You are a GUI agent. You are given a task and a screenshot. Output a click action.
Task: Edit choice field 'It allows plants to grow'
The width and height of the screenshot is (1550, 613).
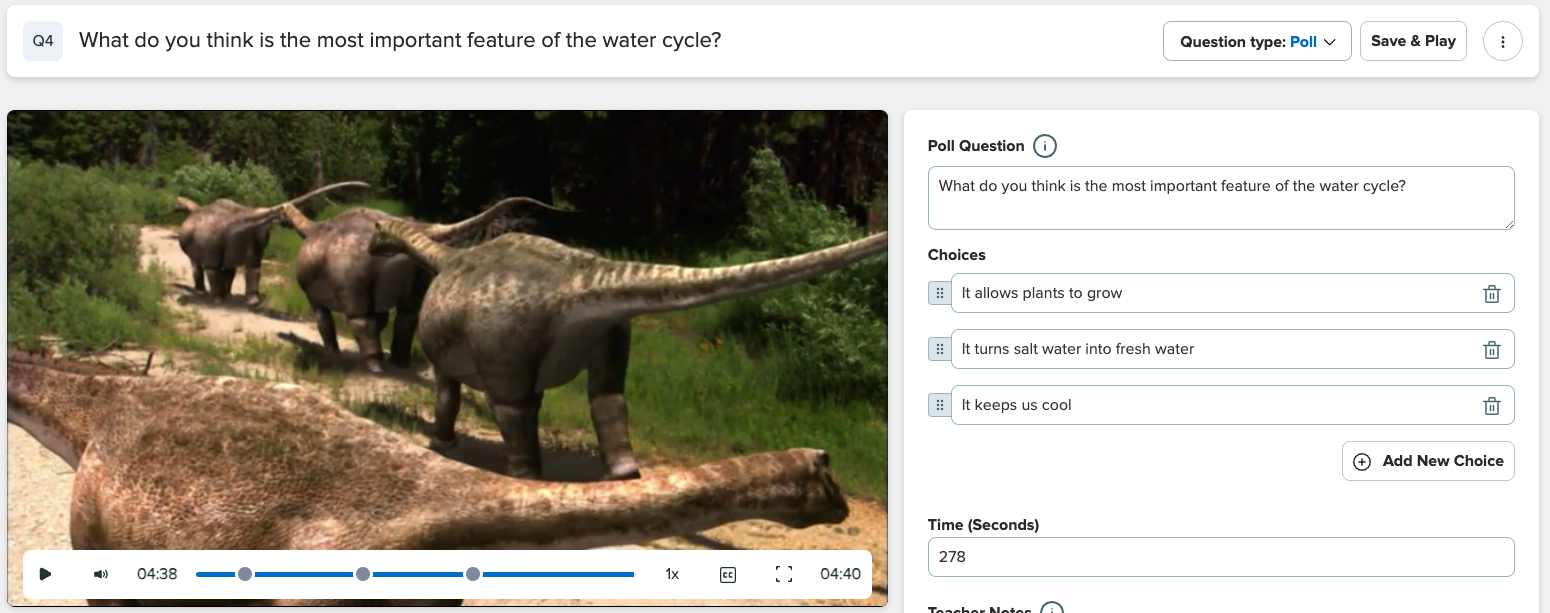(1232, 293)
